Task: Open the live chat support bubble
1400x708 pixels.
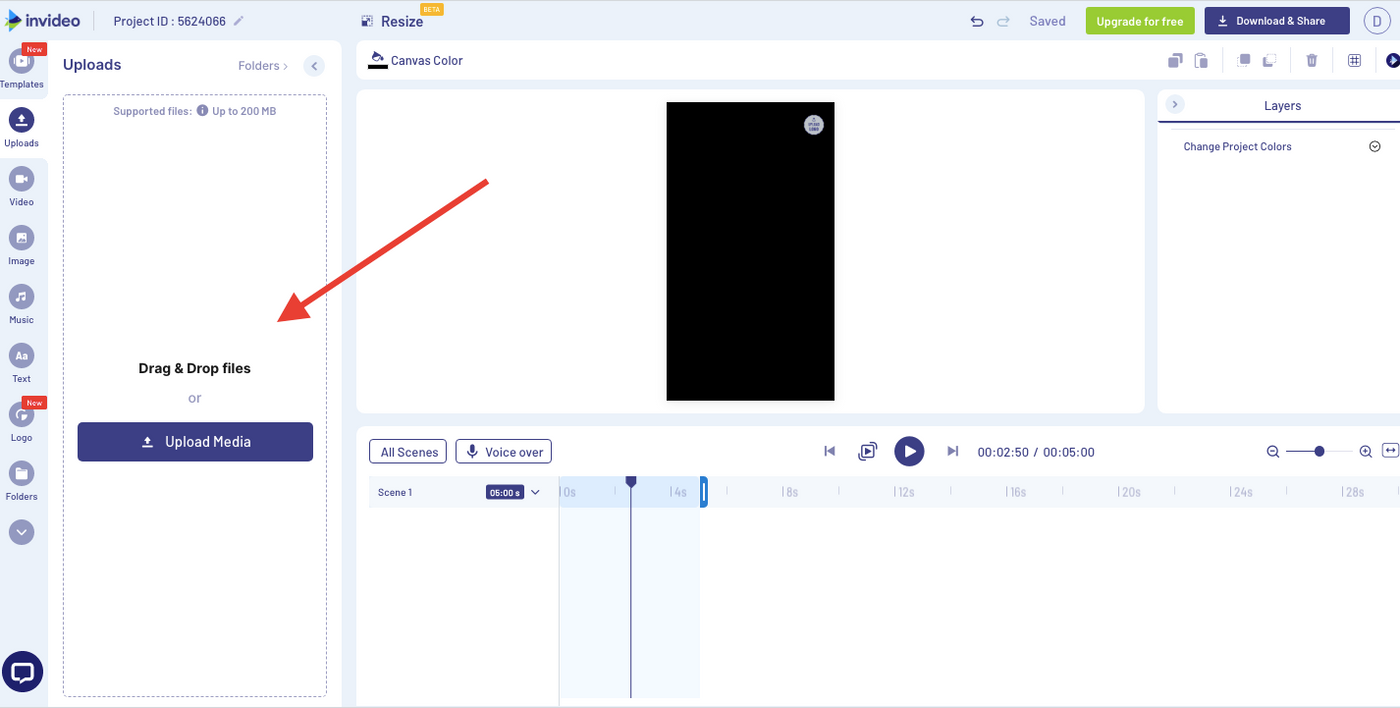Action: [x=22, y=672]
